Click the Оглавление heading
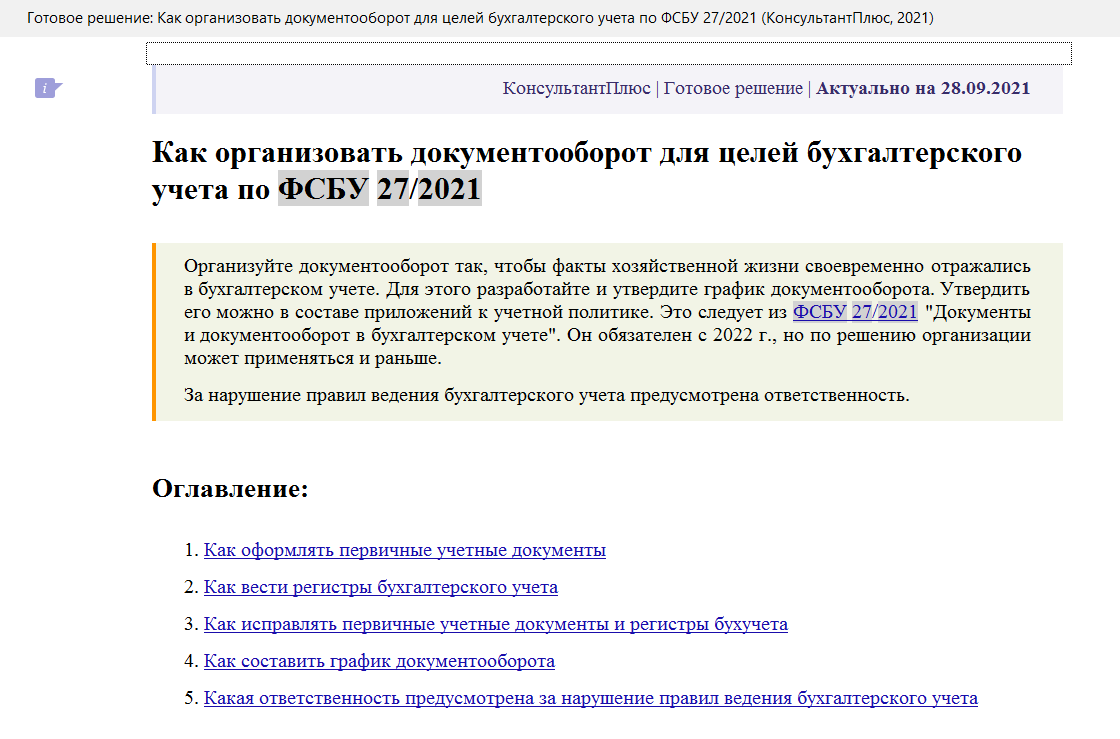This screenshot has height=739, width=1120. pos(230,488)
